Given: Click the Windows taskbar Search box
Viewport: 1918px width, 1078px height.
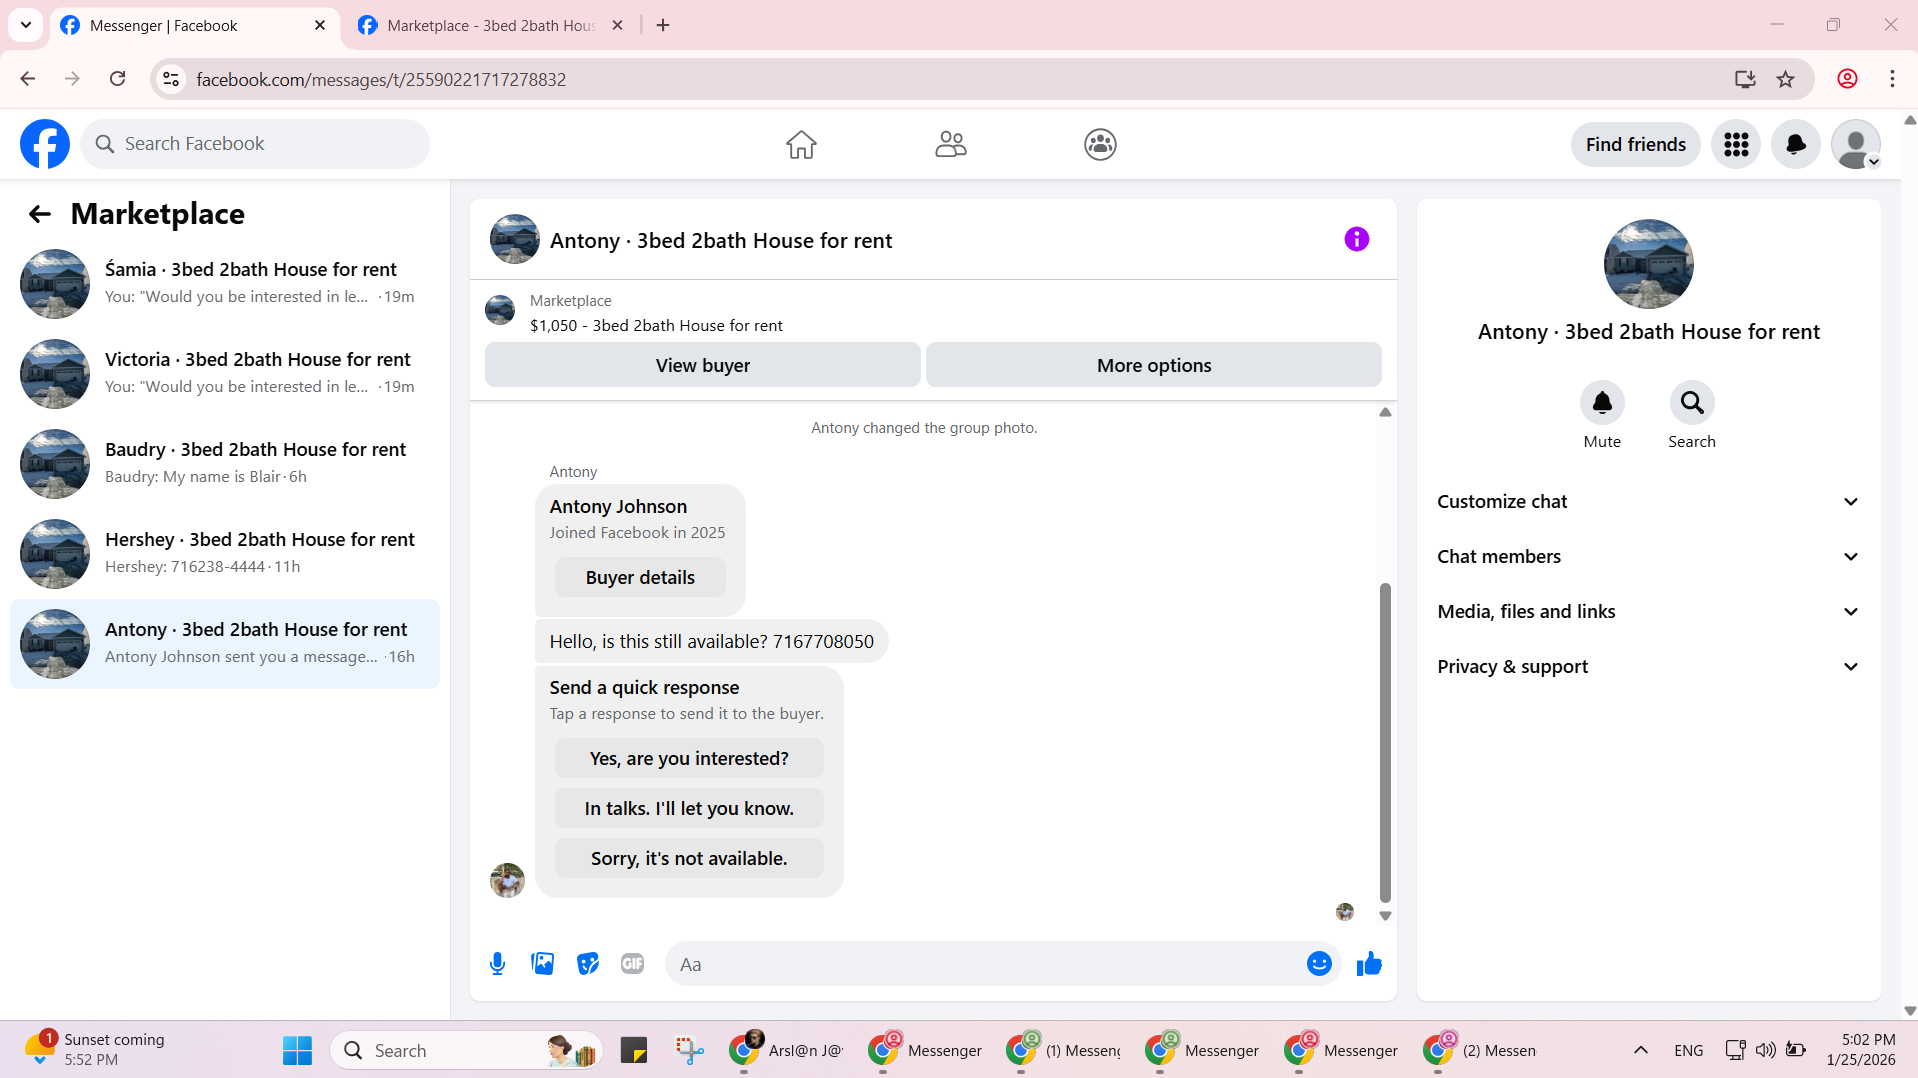Looking at the screenshot, I should click(x=466, y=1050).
